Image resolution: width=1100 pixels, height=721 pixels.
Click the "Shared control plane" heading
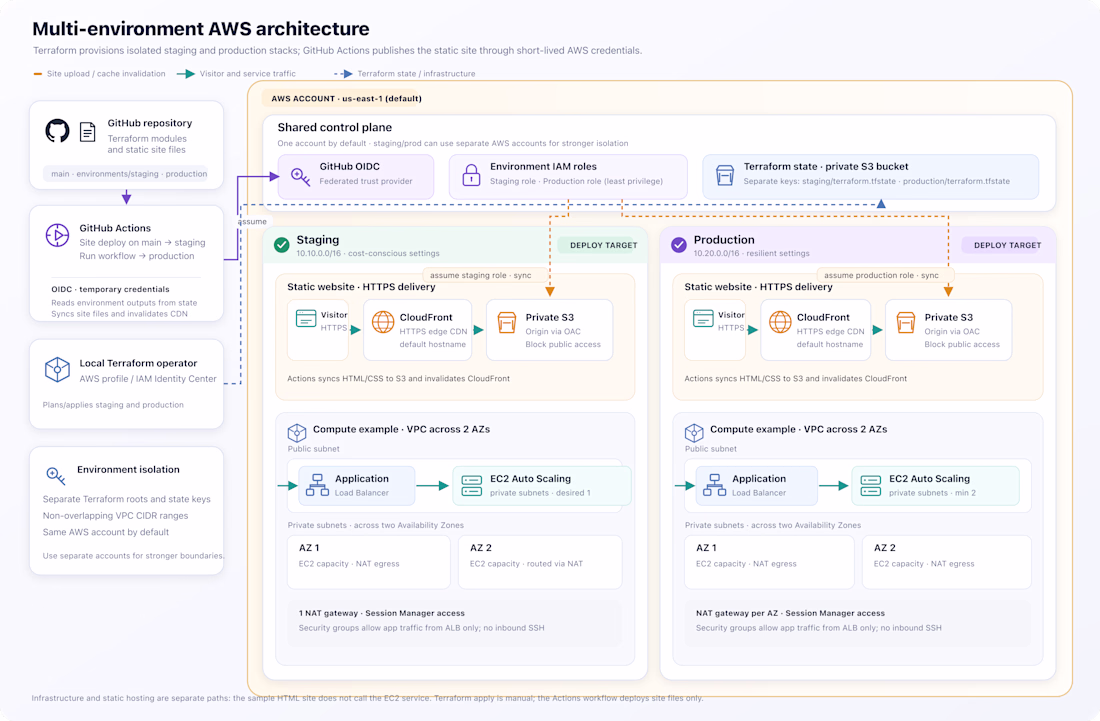[335, 128]
